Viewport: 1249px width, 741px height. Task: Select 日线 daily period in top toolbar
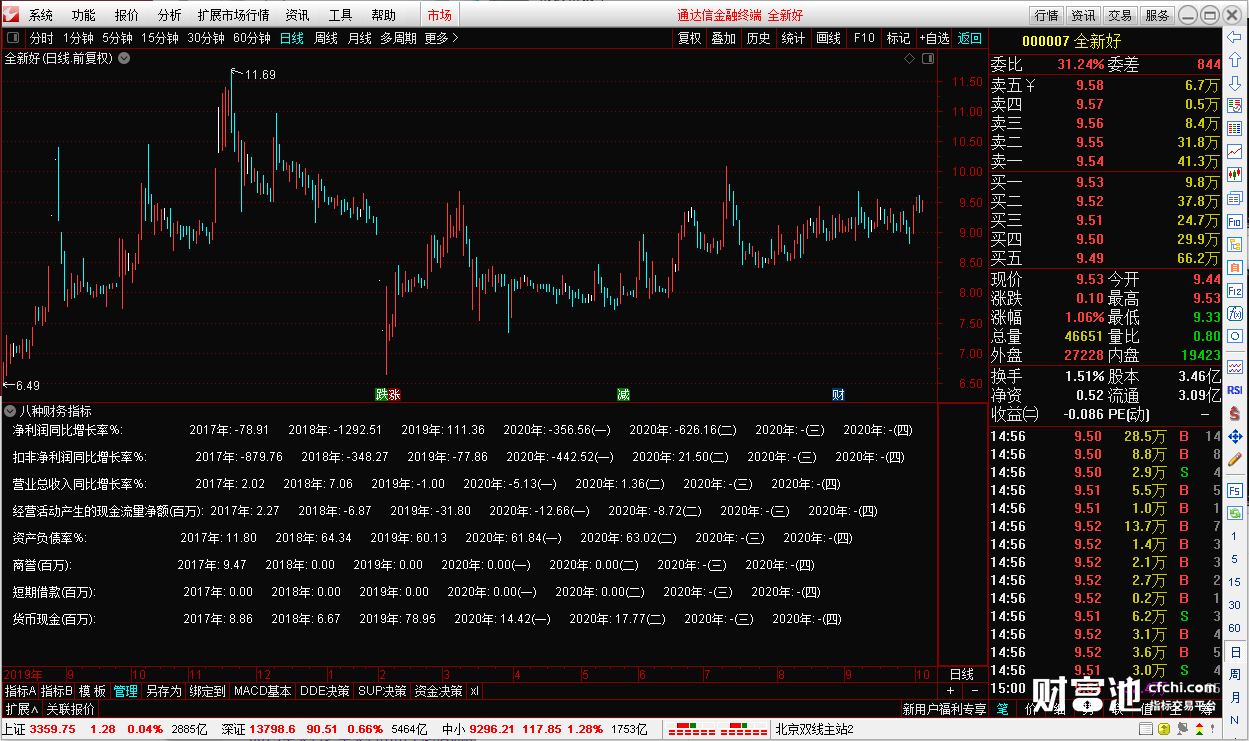tap(292, 38)
